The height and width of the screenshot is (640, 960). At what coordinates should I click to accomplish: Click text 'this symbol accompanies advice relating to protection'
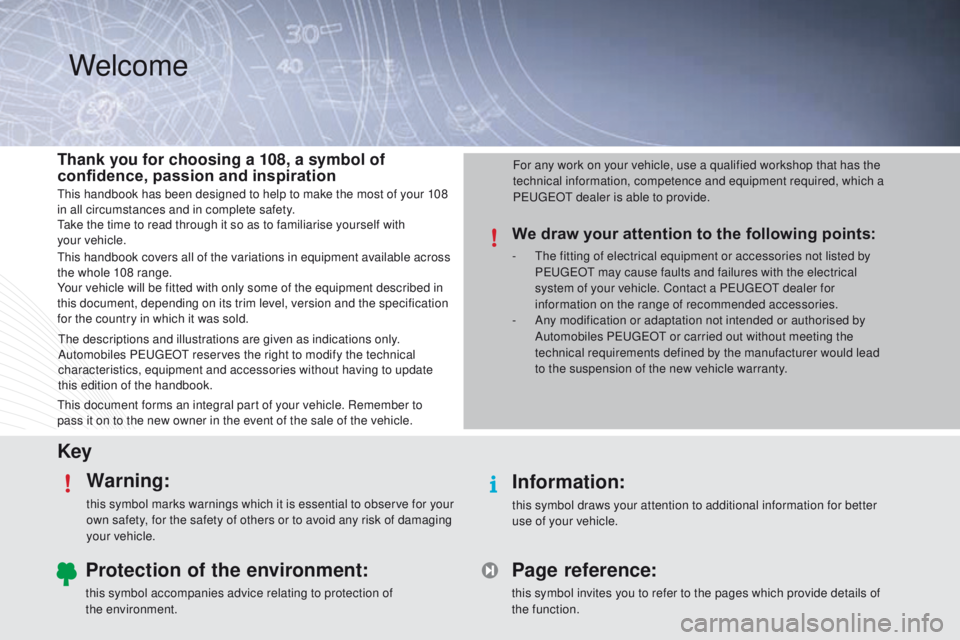pyautogui.click(x=239, y=601)
